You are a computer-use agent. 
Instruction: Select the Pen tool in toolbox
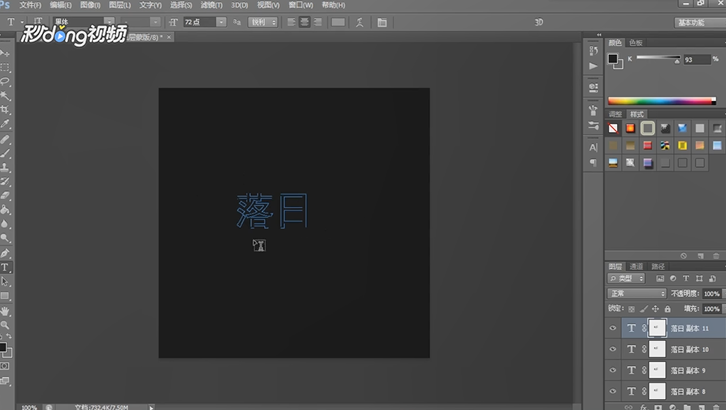(5, 253)
